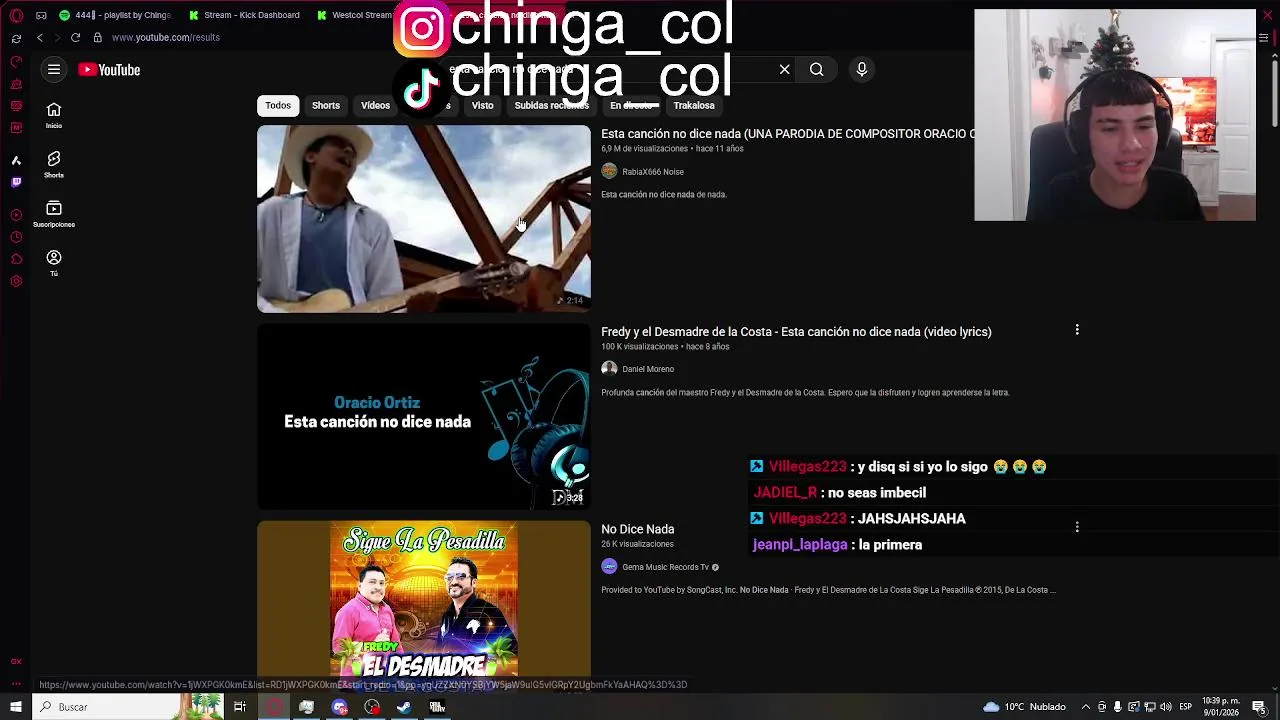Select the Subidas recientes filter chip
Viewport: 1280px width, 720px height.
click(x=552, y=105)
